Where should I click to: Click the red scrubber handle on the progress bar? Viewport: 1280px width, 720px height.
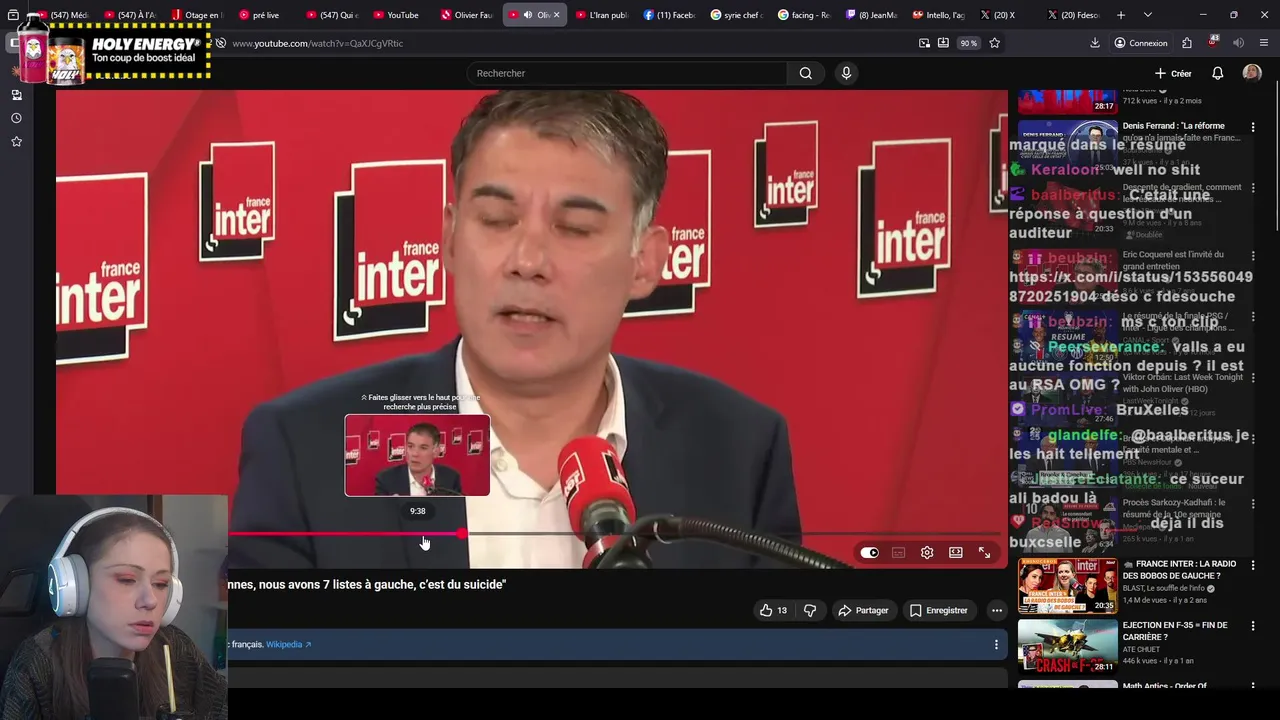[x=462, y=534]
